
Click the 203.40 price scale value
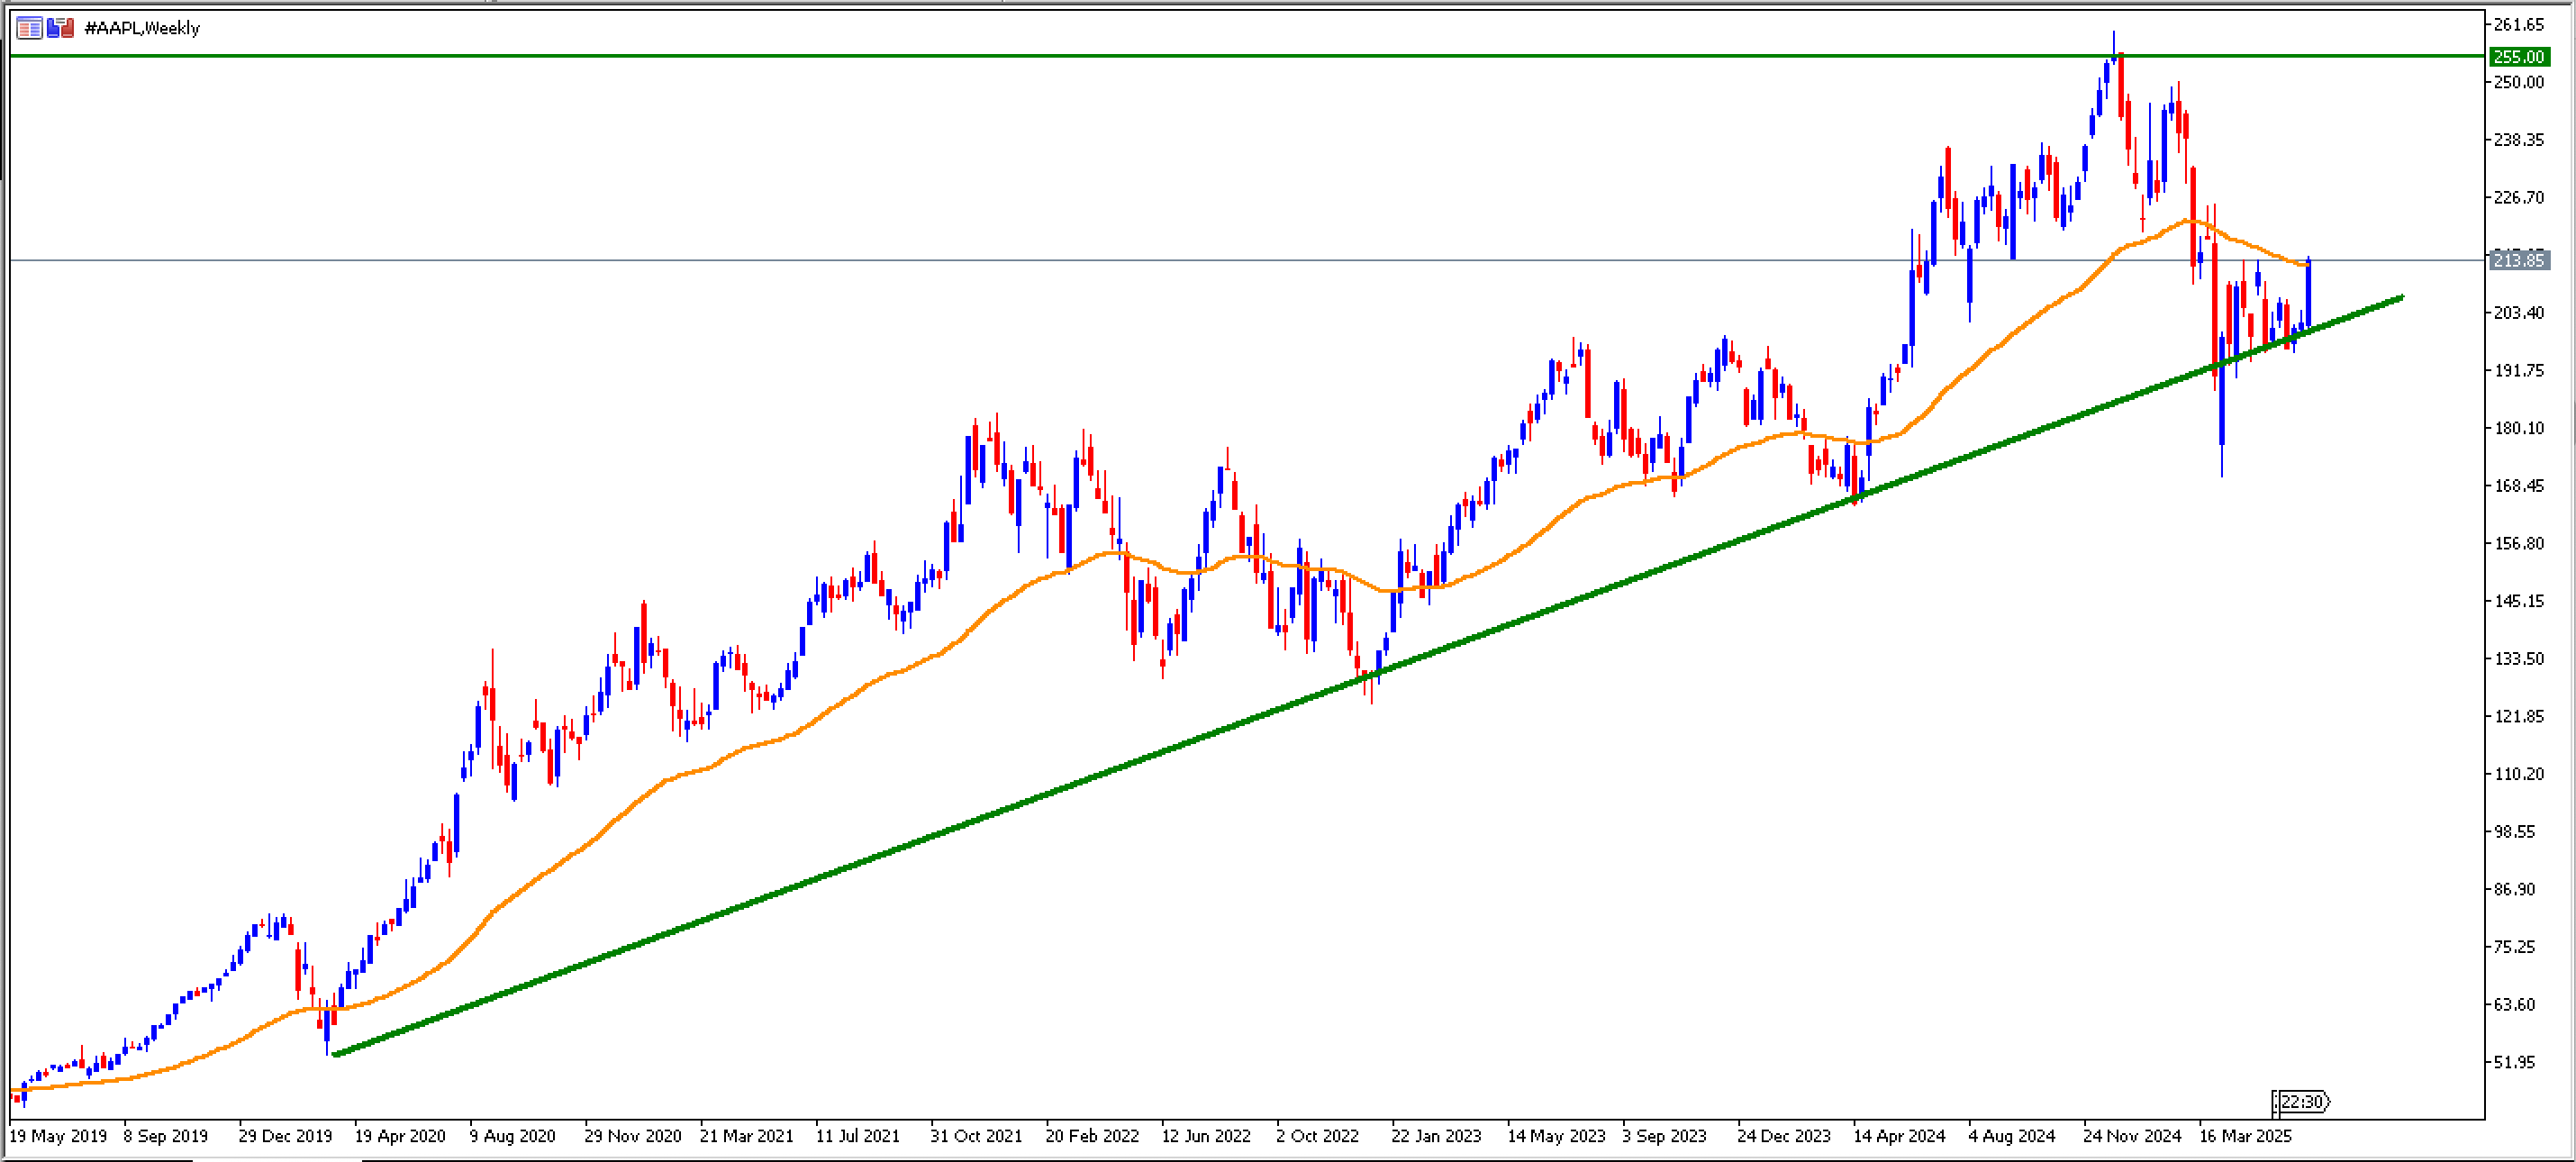(2518, 313)
